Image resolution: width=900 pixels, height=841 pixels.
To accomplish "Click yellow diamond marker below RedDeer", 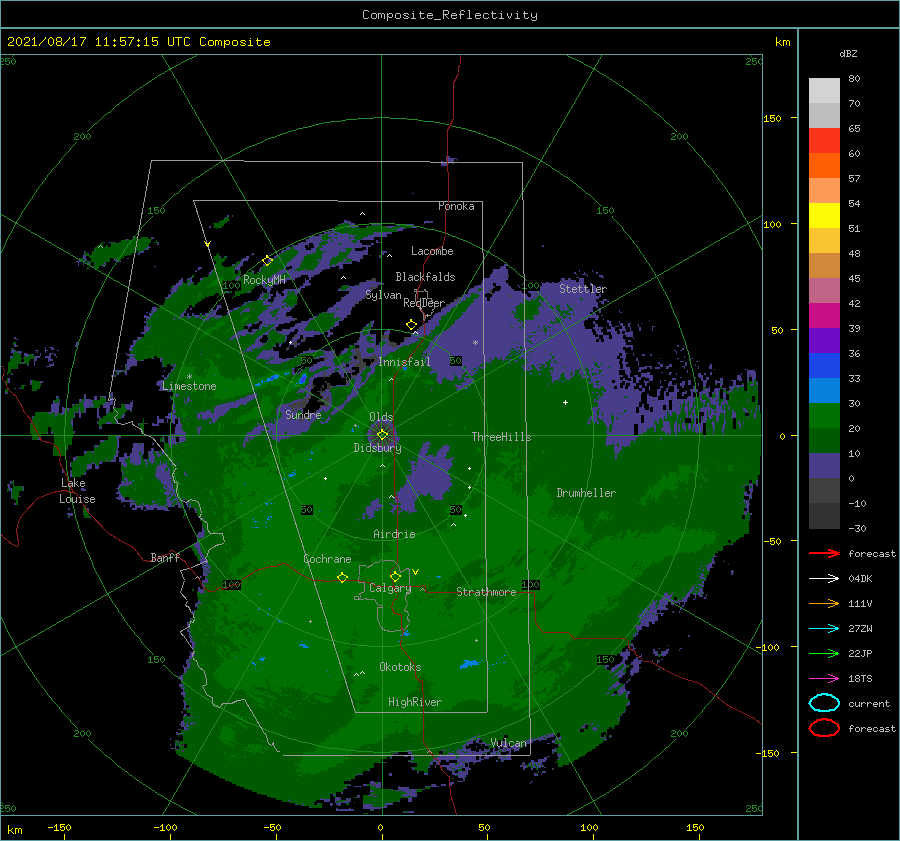I will tap(412, 325).
